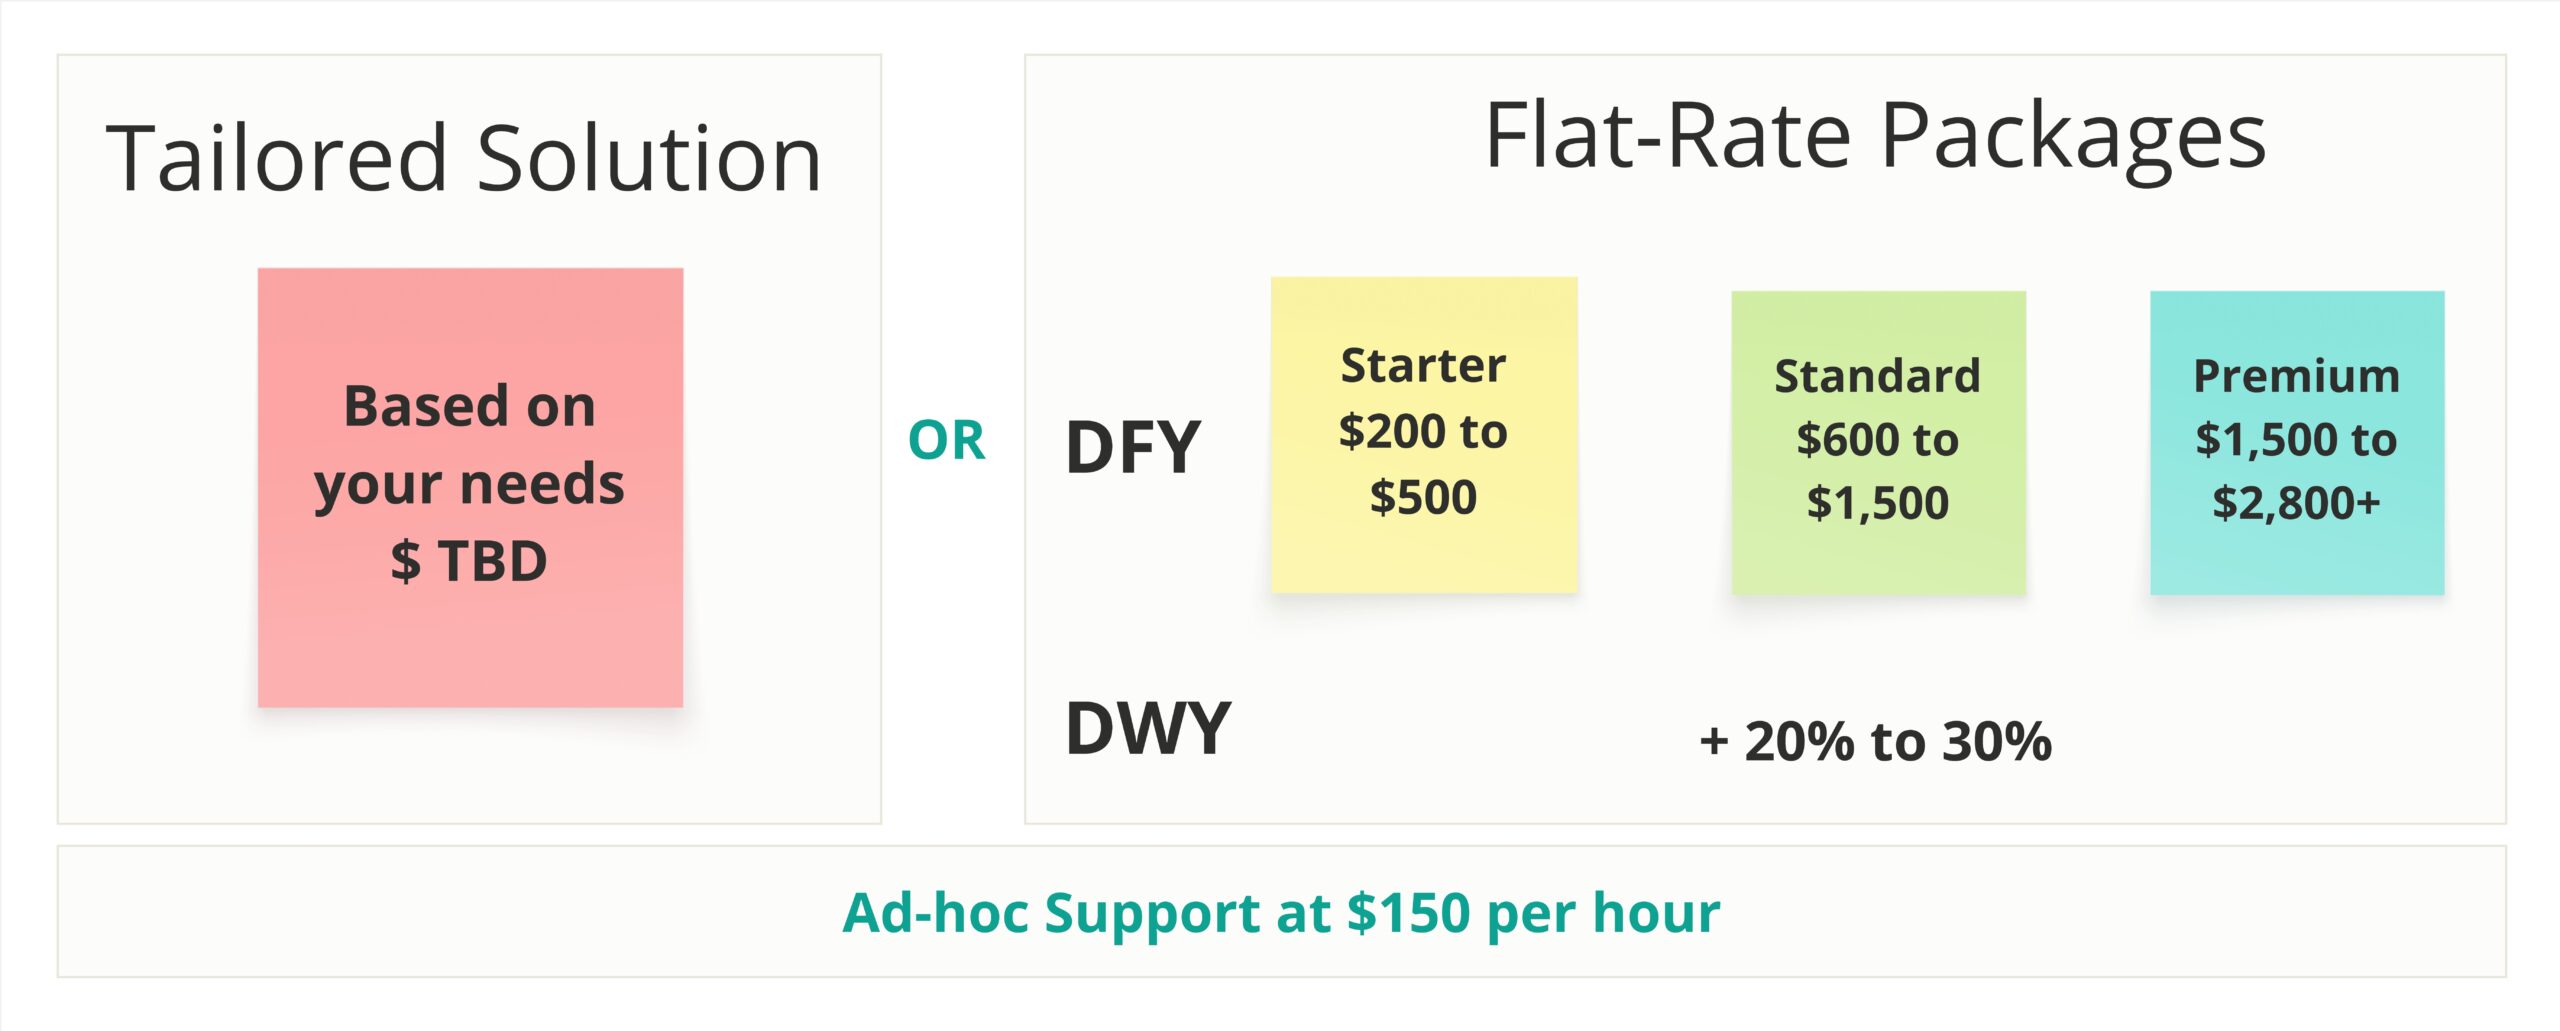Click the "$200 to $500" price
2560x1031 pixels.
coord(1423,464)
